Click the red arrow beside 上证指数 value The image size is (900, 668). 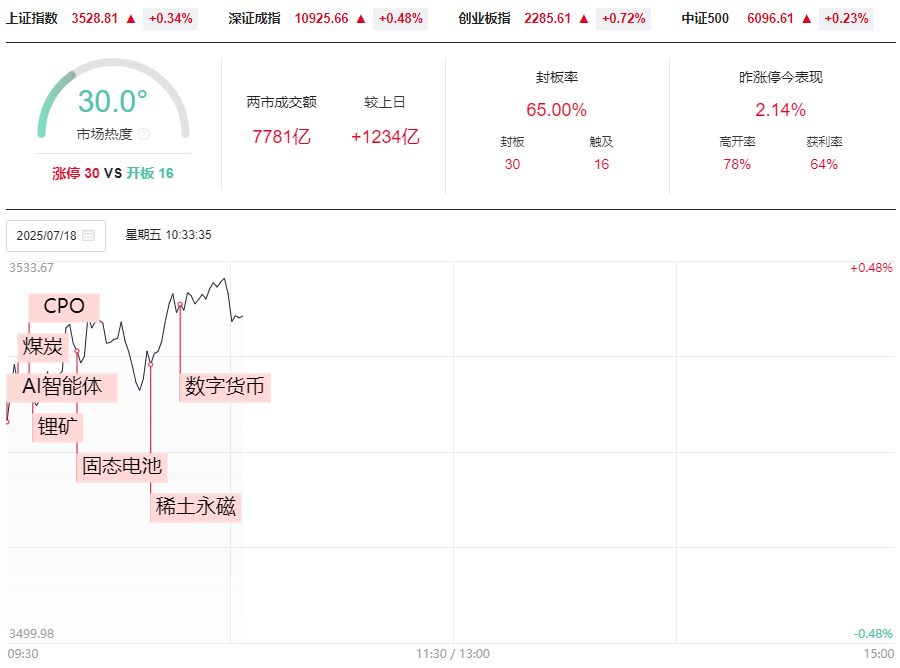131,19
